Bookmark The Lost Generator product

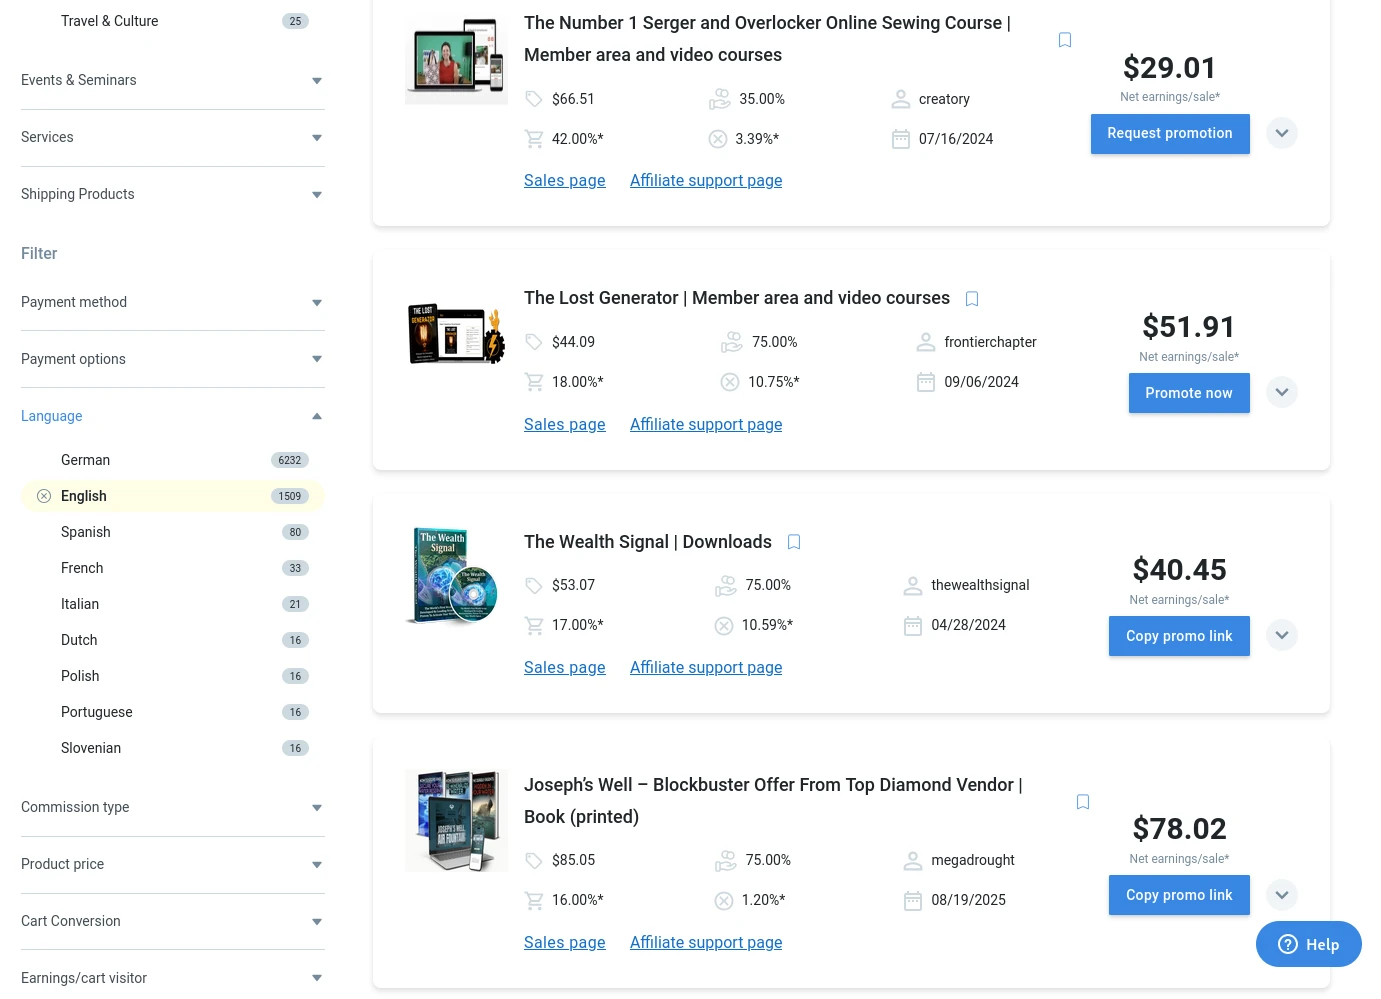[971, 298]
